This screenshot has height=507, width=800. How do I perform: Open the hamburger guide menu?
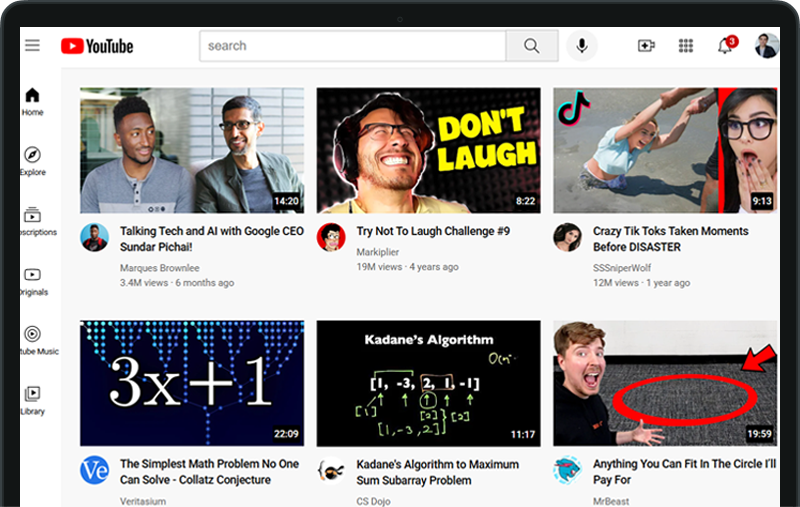[x=32, y=46]
